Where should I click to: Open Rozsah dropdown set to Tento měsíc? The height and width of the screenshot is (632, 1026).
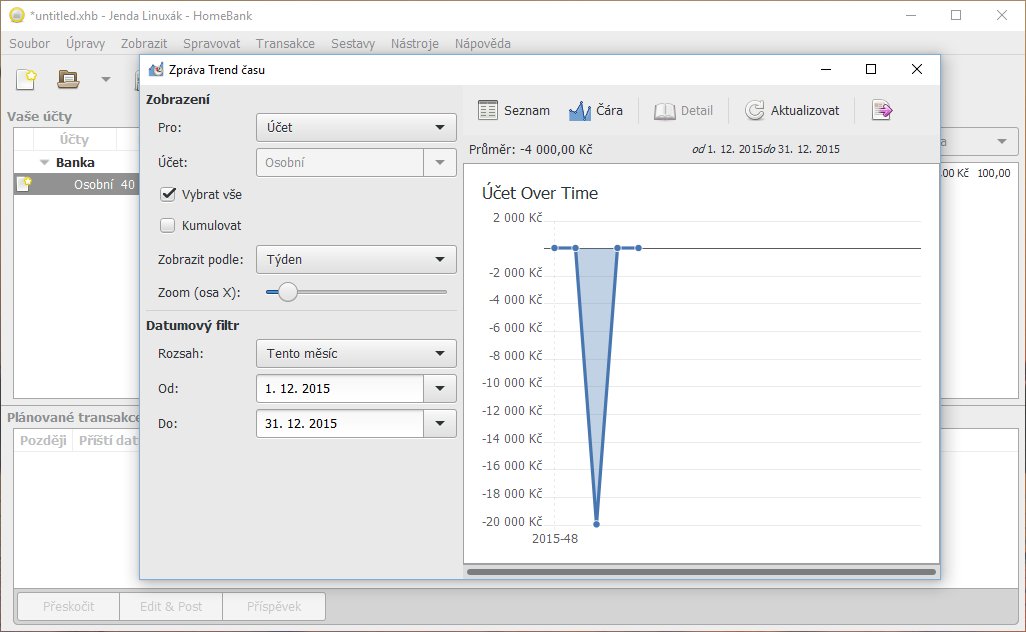pos(356,353)
